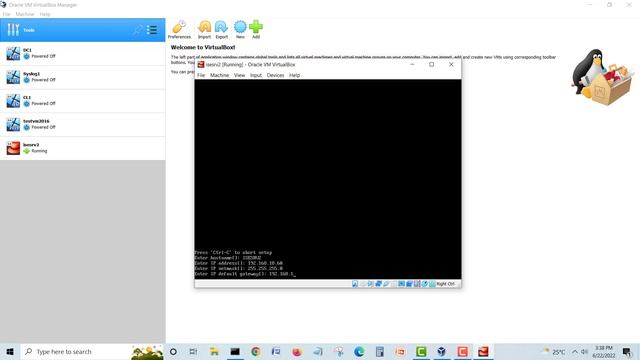The image size is (640, 360).
Task: Show hidden system tray icons chevron
Action: [x=575, y=351]
